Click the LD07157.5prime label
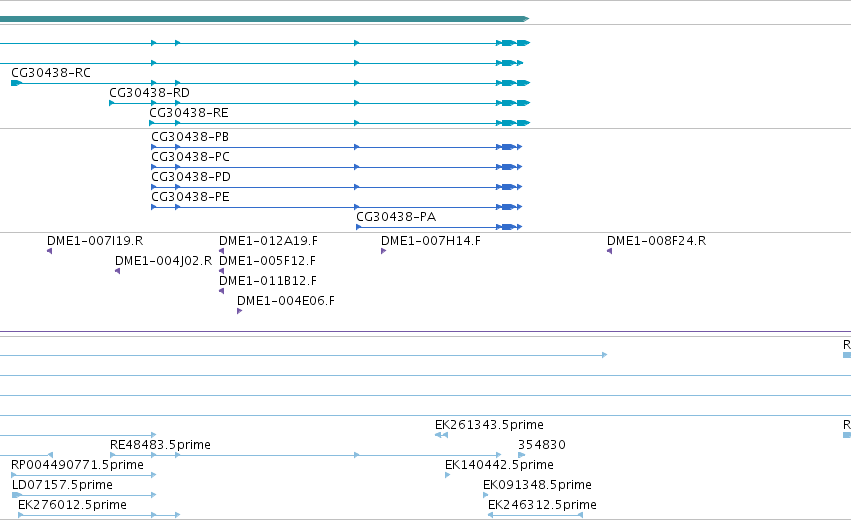The height and width of the screenshot is (520, 851). [62, 485]
